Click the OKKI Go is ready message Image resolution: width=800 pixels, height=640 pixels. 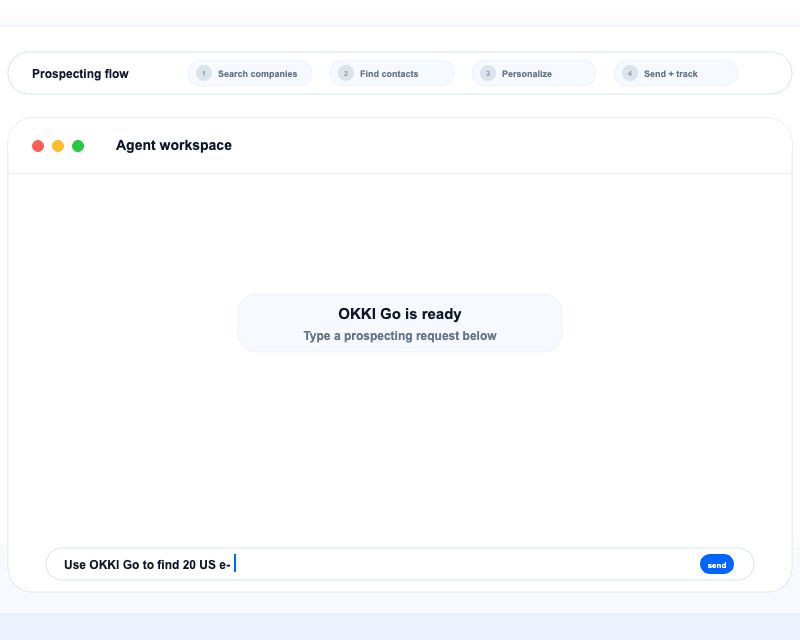pos(399,314)
